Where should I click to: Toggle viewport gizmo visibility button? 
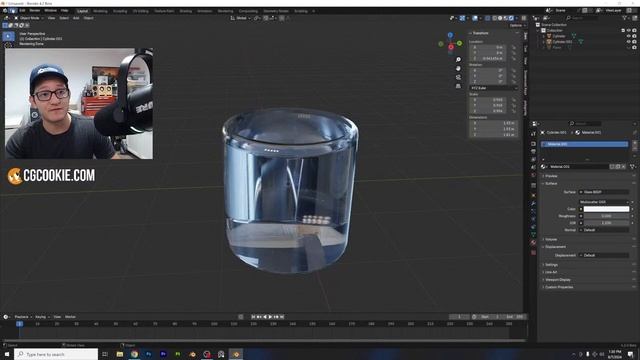click(x=462, y=18)
